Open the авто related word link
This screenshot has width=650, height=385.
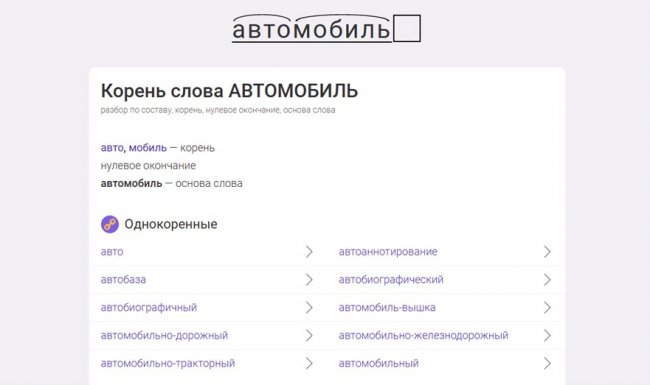112,252
